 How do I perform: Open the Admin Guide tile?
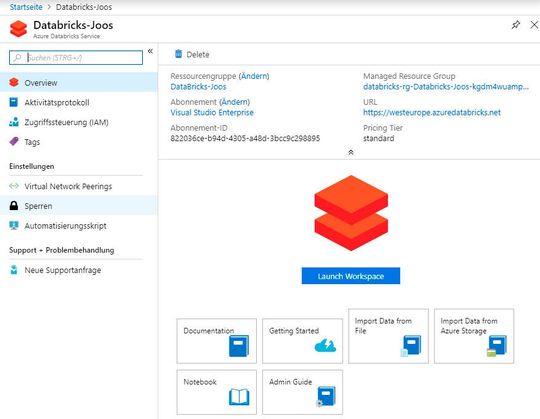302,392
